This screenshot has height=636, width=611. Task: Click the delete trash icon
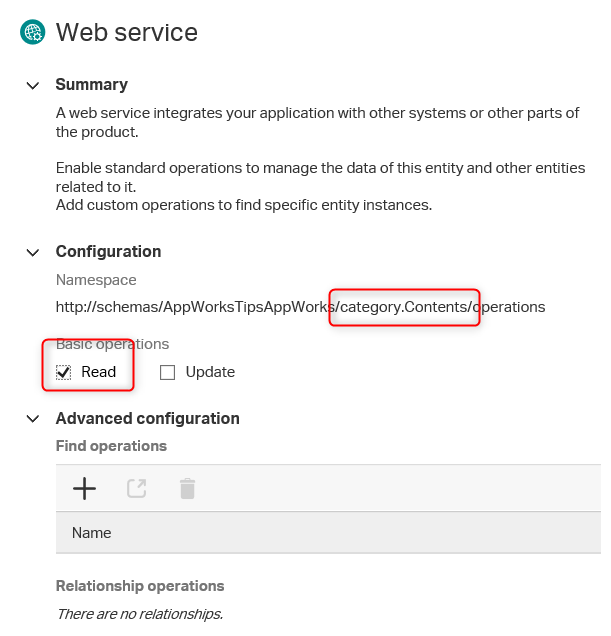coord(187,488)
